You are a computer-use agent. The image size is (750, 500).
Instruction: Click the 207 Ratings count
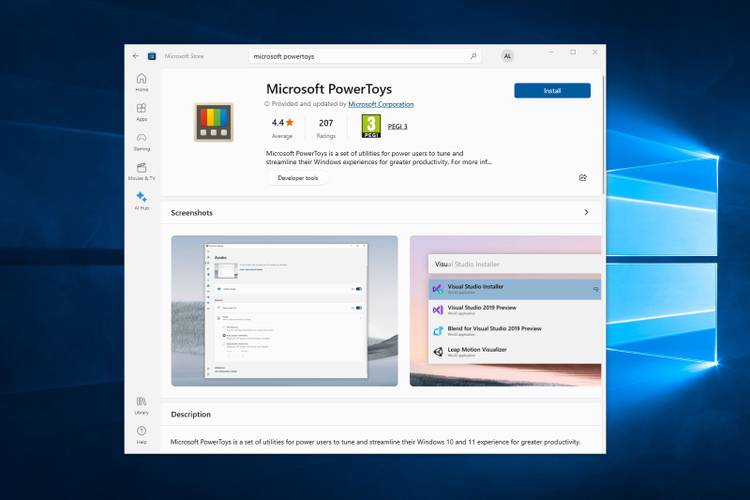[x=326, y=128]
